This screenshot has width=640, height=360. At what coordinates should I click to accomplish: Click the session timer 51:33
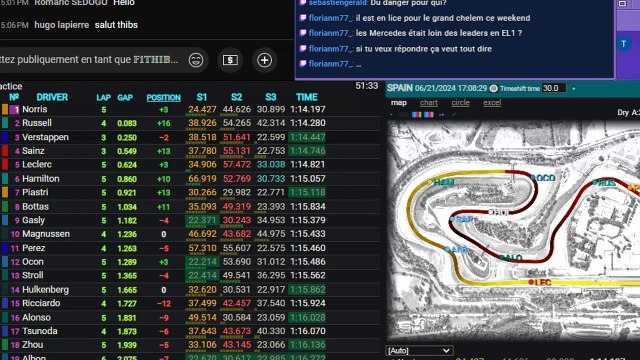[367, 86]
